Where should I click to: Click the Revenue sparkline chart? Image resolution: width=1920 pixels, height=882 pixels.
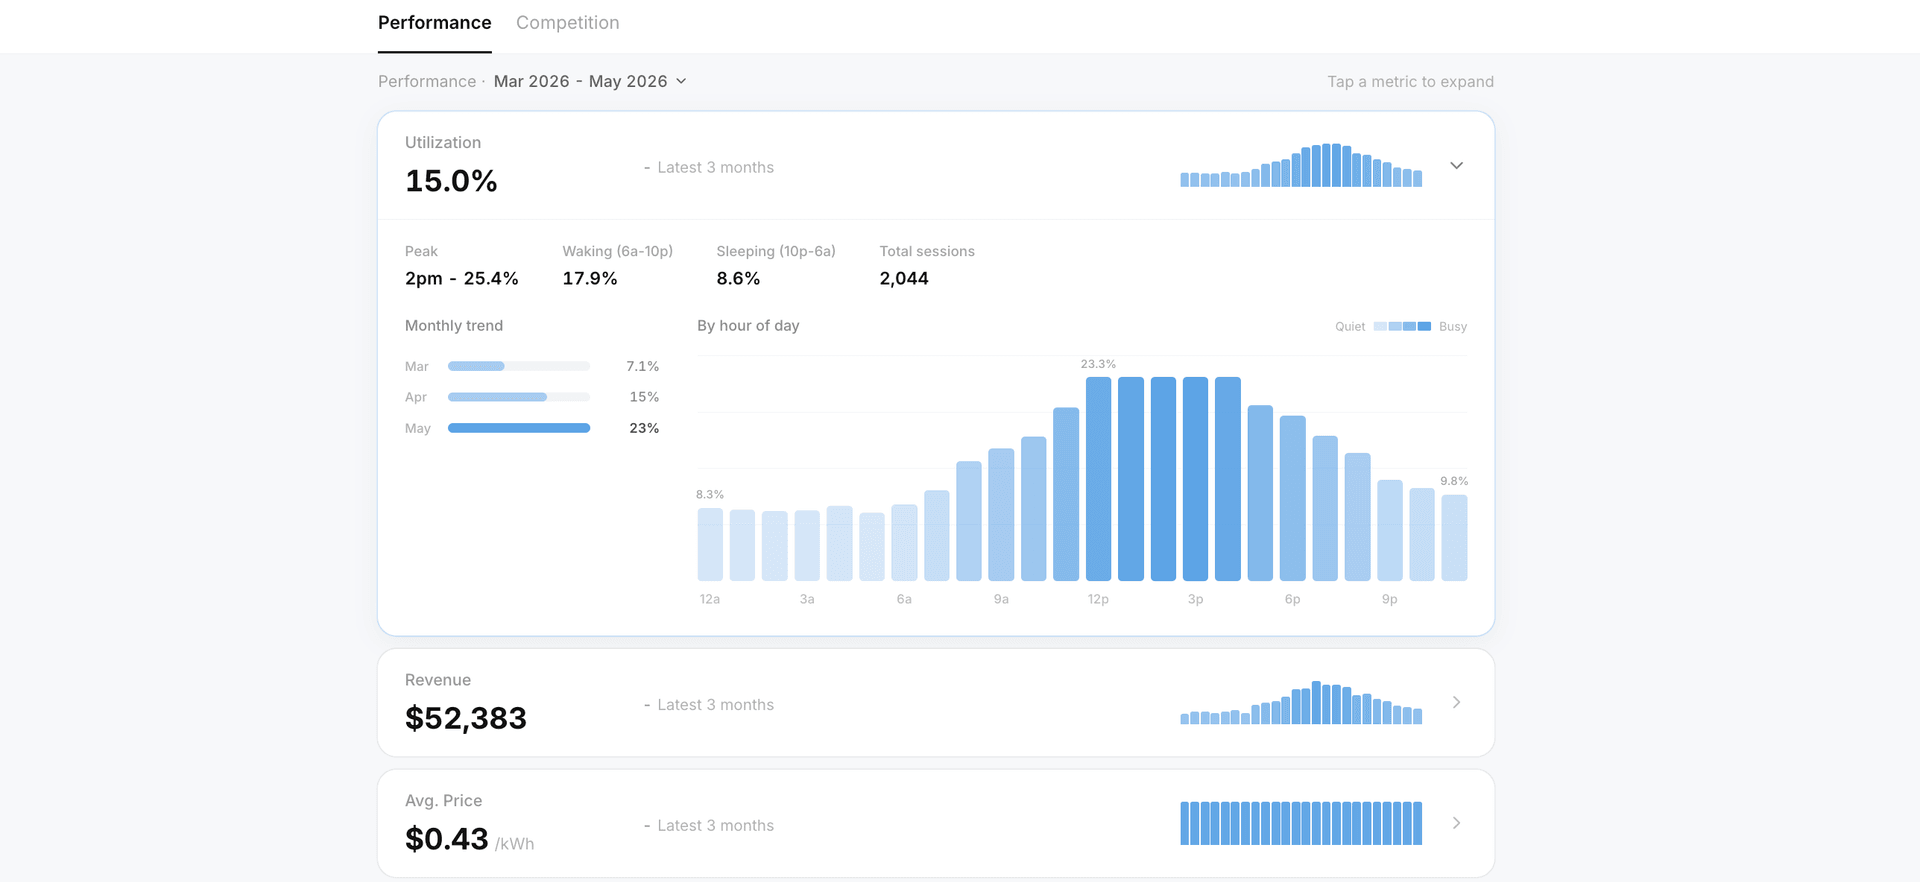pyautogui.click(x=1301, y=702)
